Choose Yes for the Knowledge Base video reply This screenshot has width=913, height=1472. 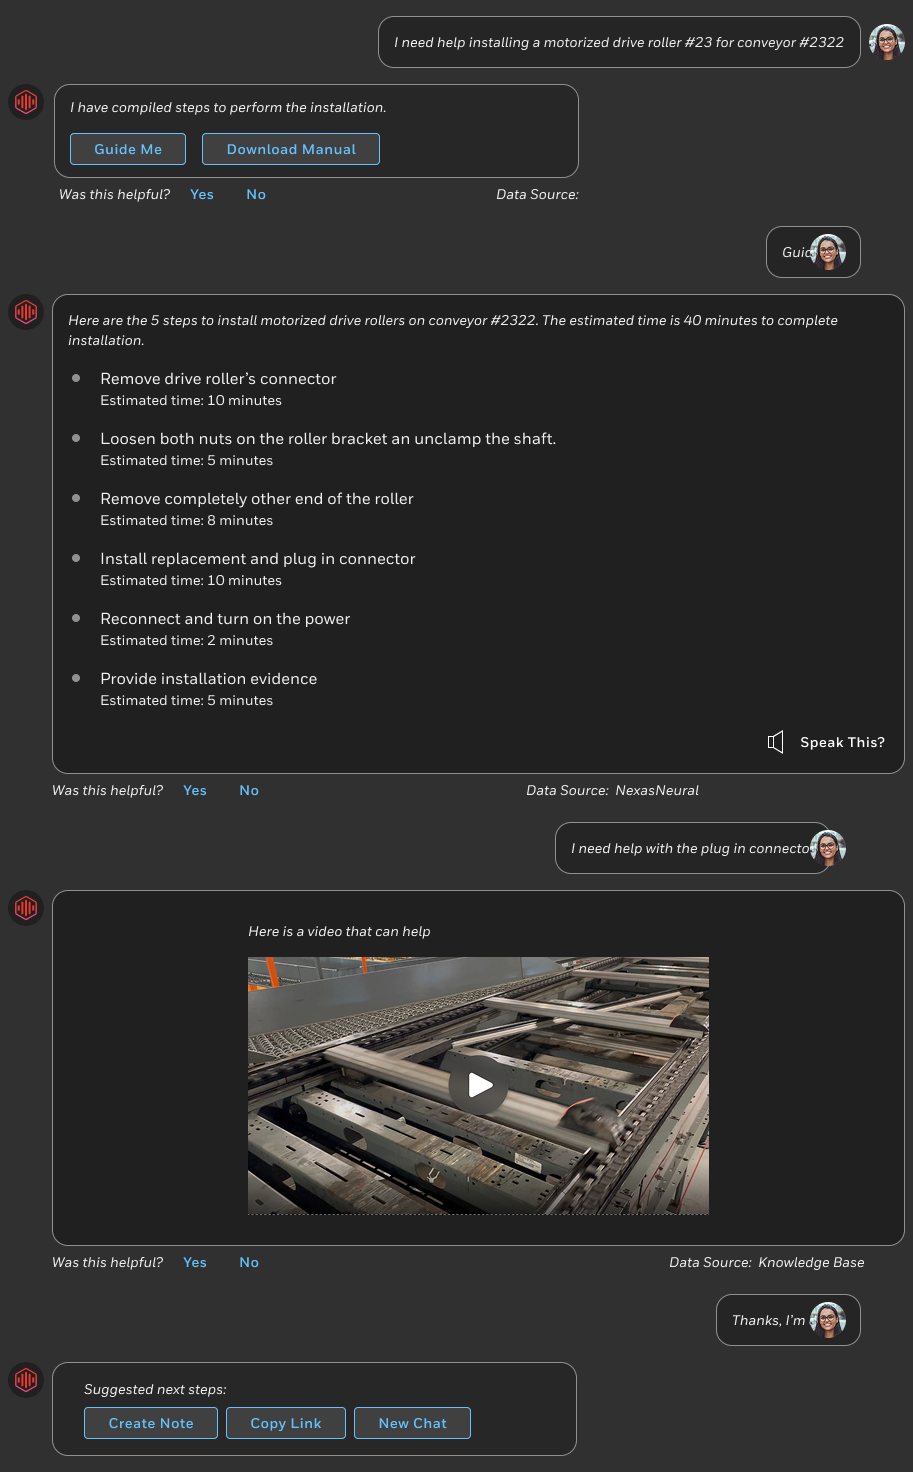[195, 1262]
